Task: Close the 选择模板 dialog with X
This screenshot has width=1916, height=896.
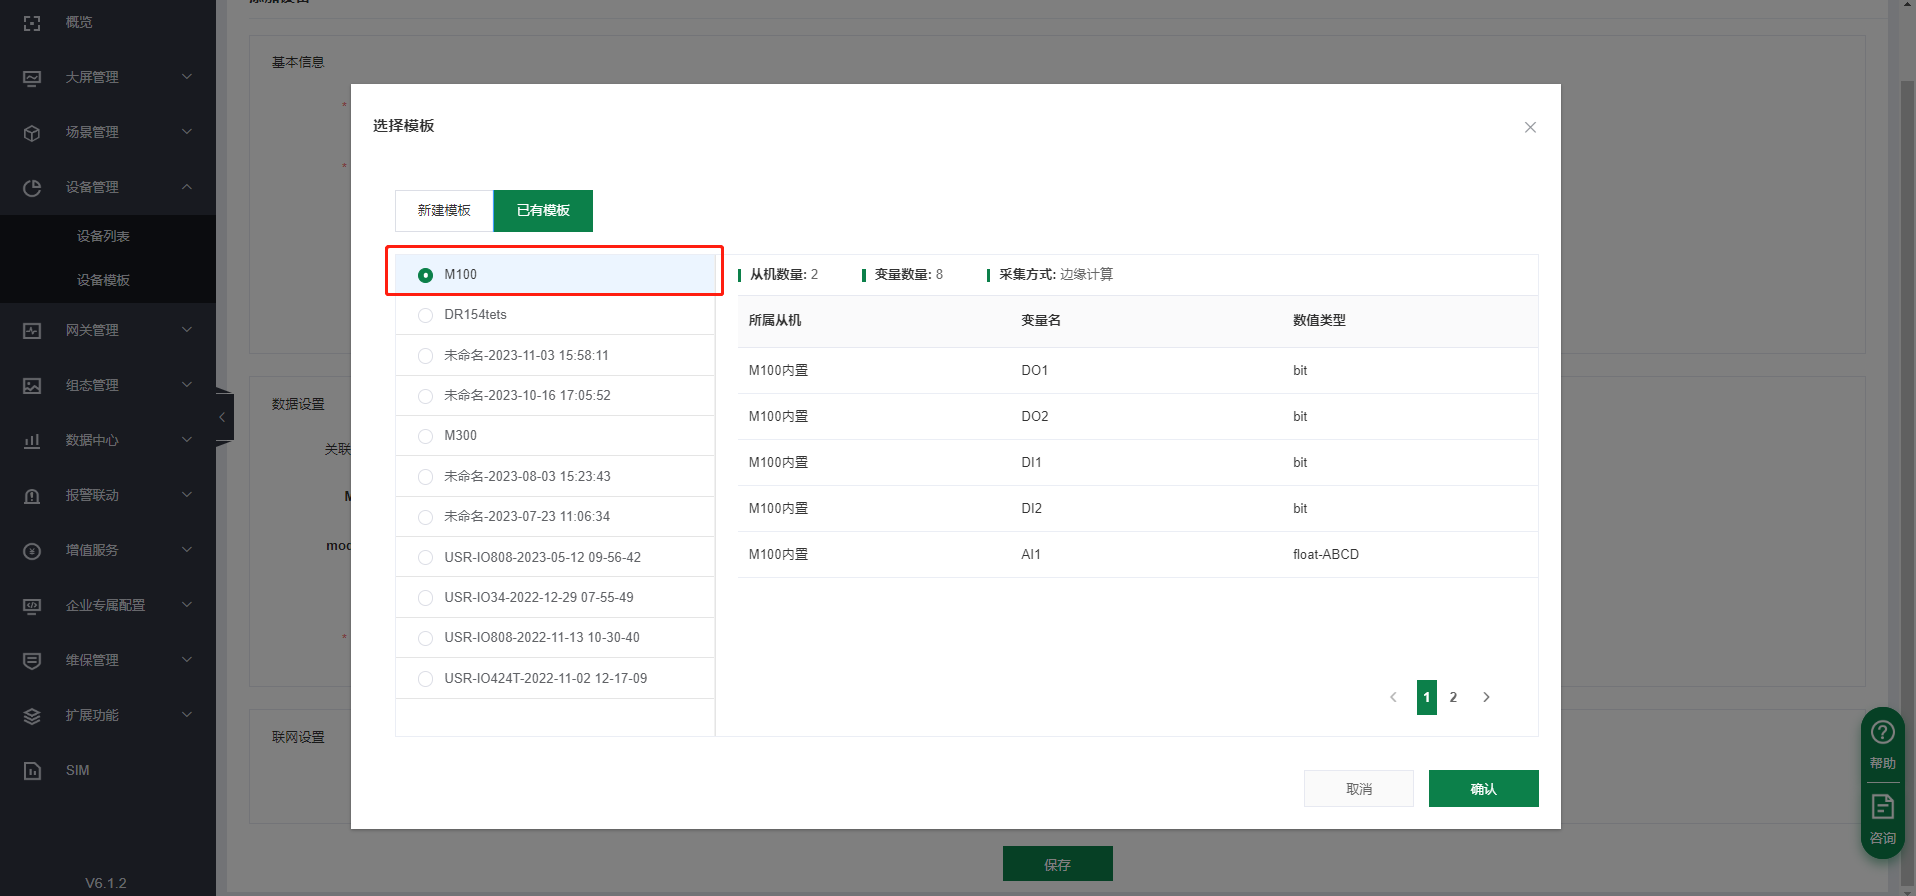Action: 1529,127
